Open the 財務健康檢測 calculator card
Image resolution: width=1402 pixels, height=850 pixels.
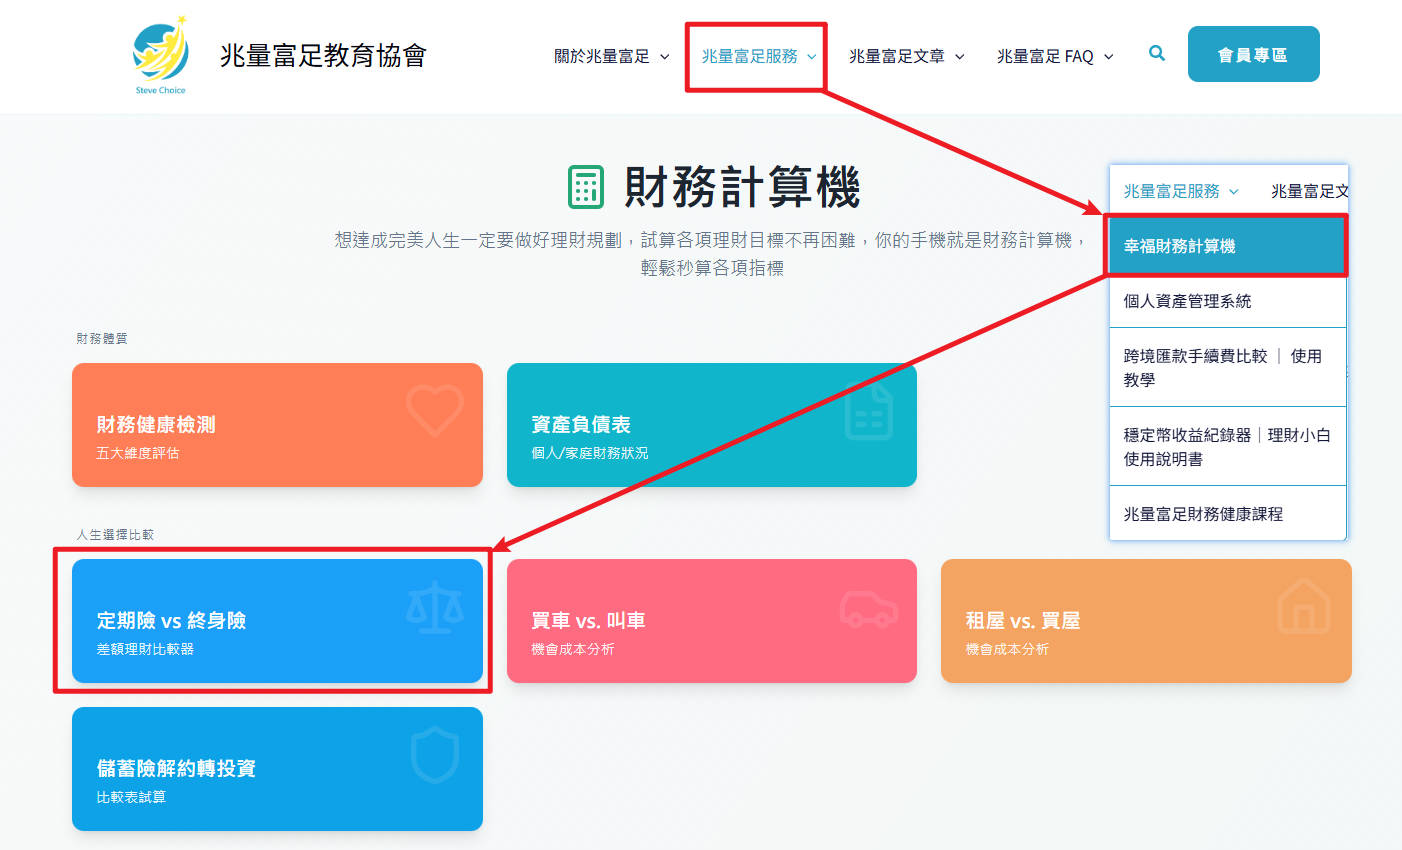click(277, 425)
